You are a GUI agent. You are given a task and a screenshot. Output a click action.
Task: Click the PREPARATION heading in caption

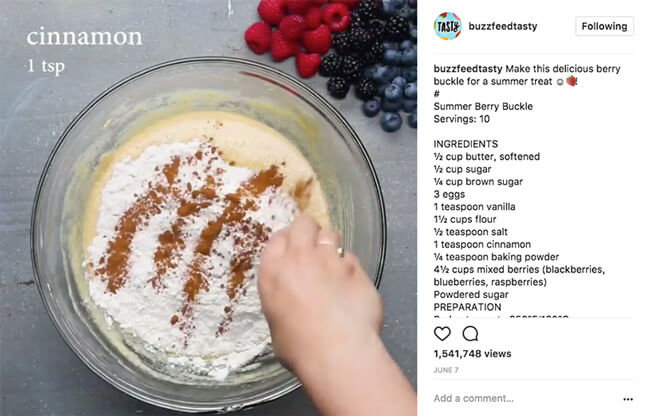click(467, 307)
